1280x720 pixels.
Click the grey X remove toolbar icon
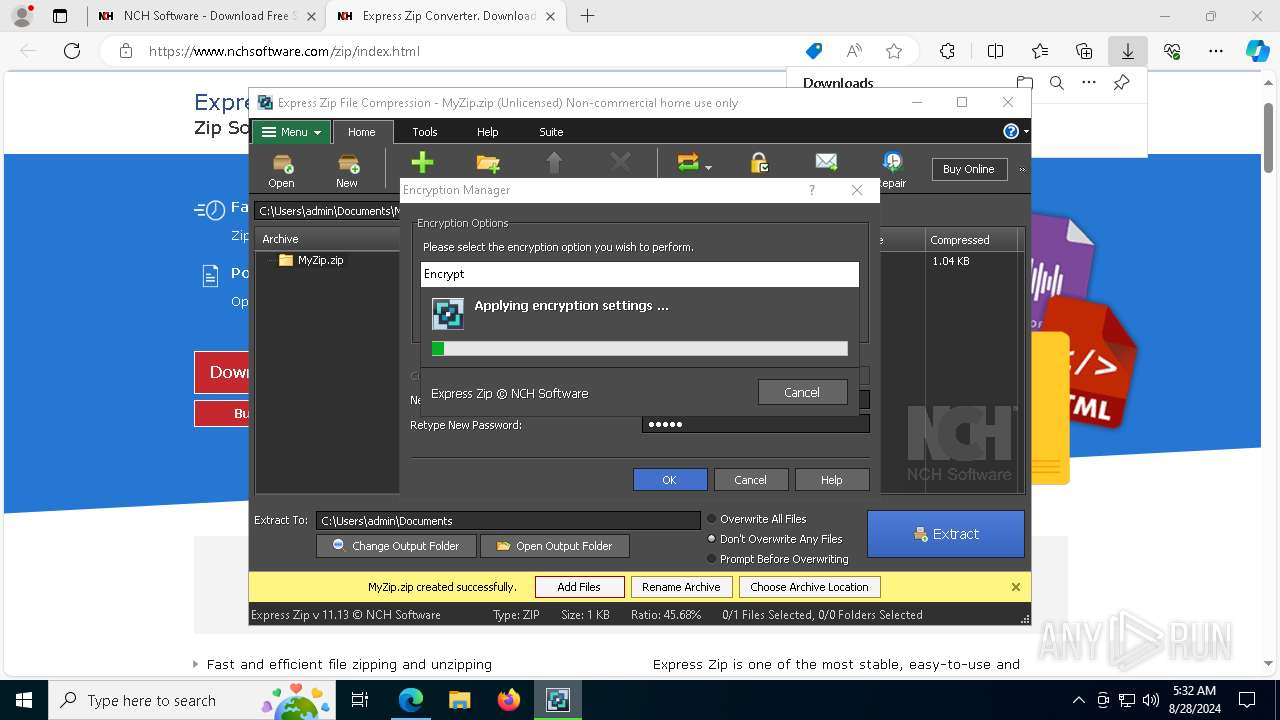point(620,163)
